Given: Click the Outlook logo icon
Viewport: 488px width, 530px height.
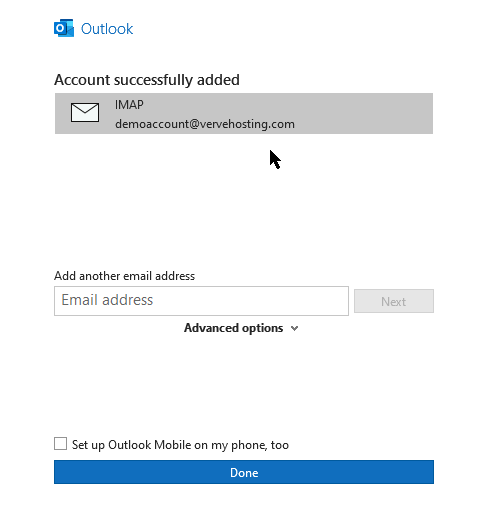Looking at the screenshot, I should [x=64, y=28].
